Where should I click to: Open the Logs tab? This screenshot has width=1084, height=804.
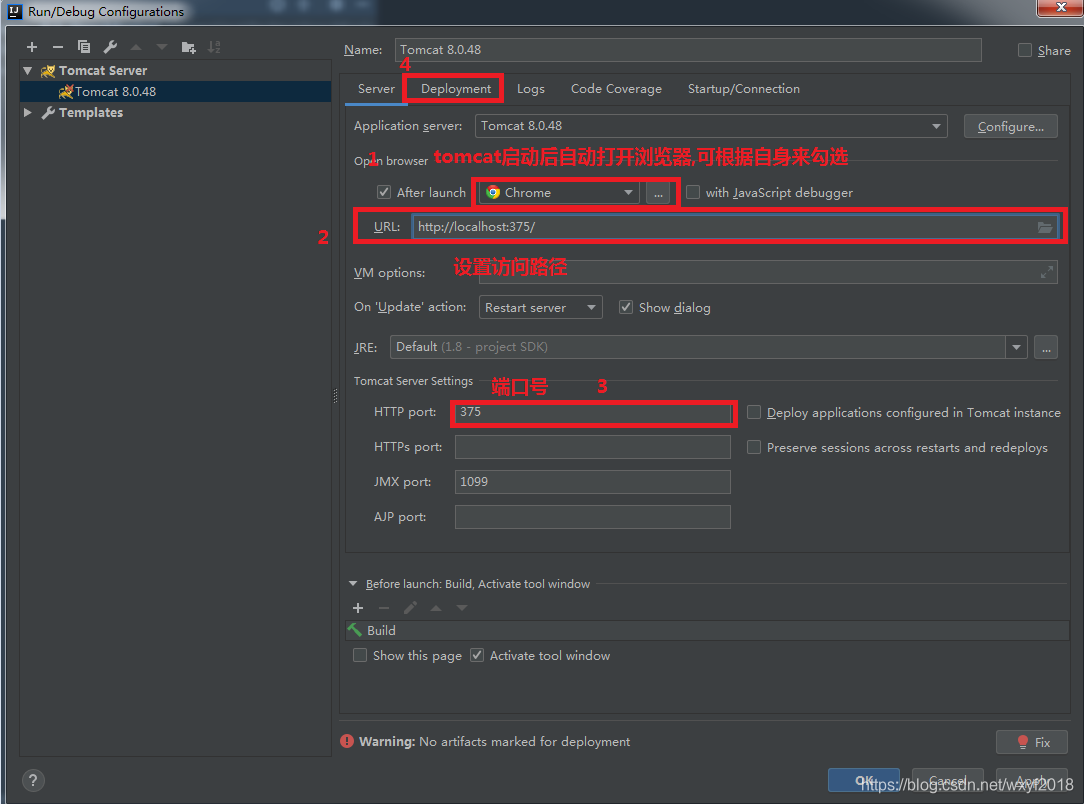[x=531, y=88]
